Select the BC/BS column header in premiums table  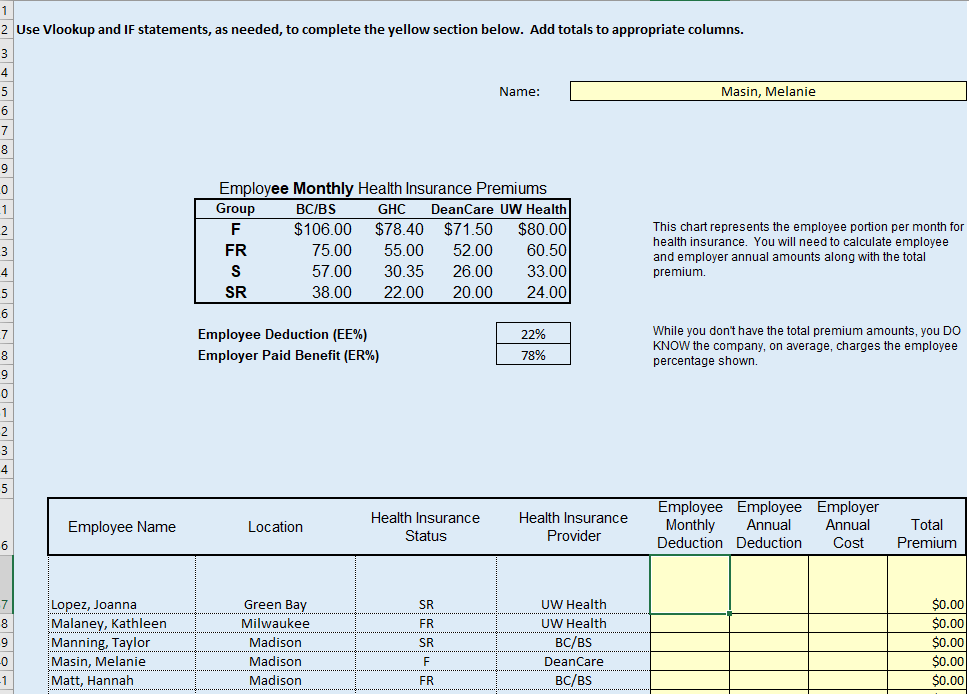point(316,209)
